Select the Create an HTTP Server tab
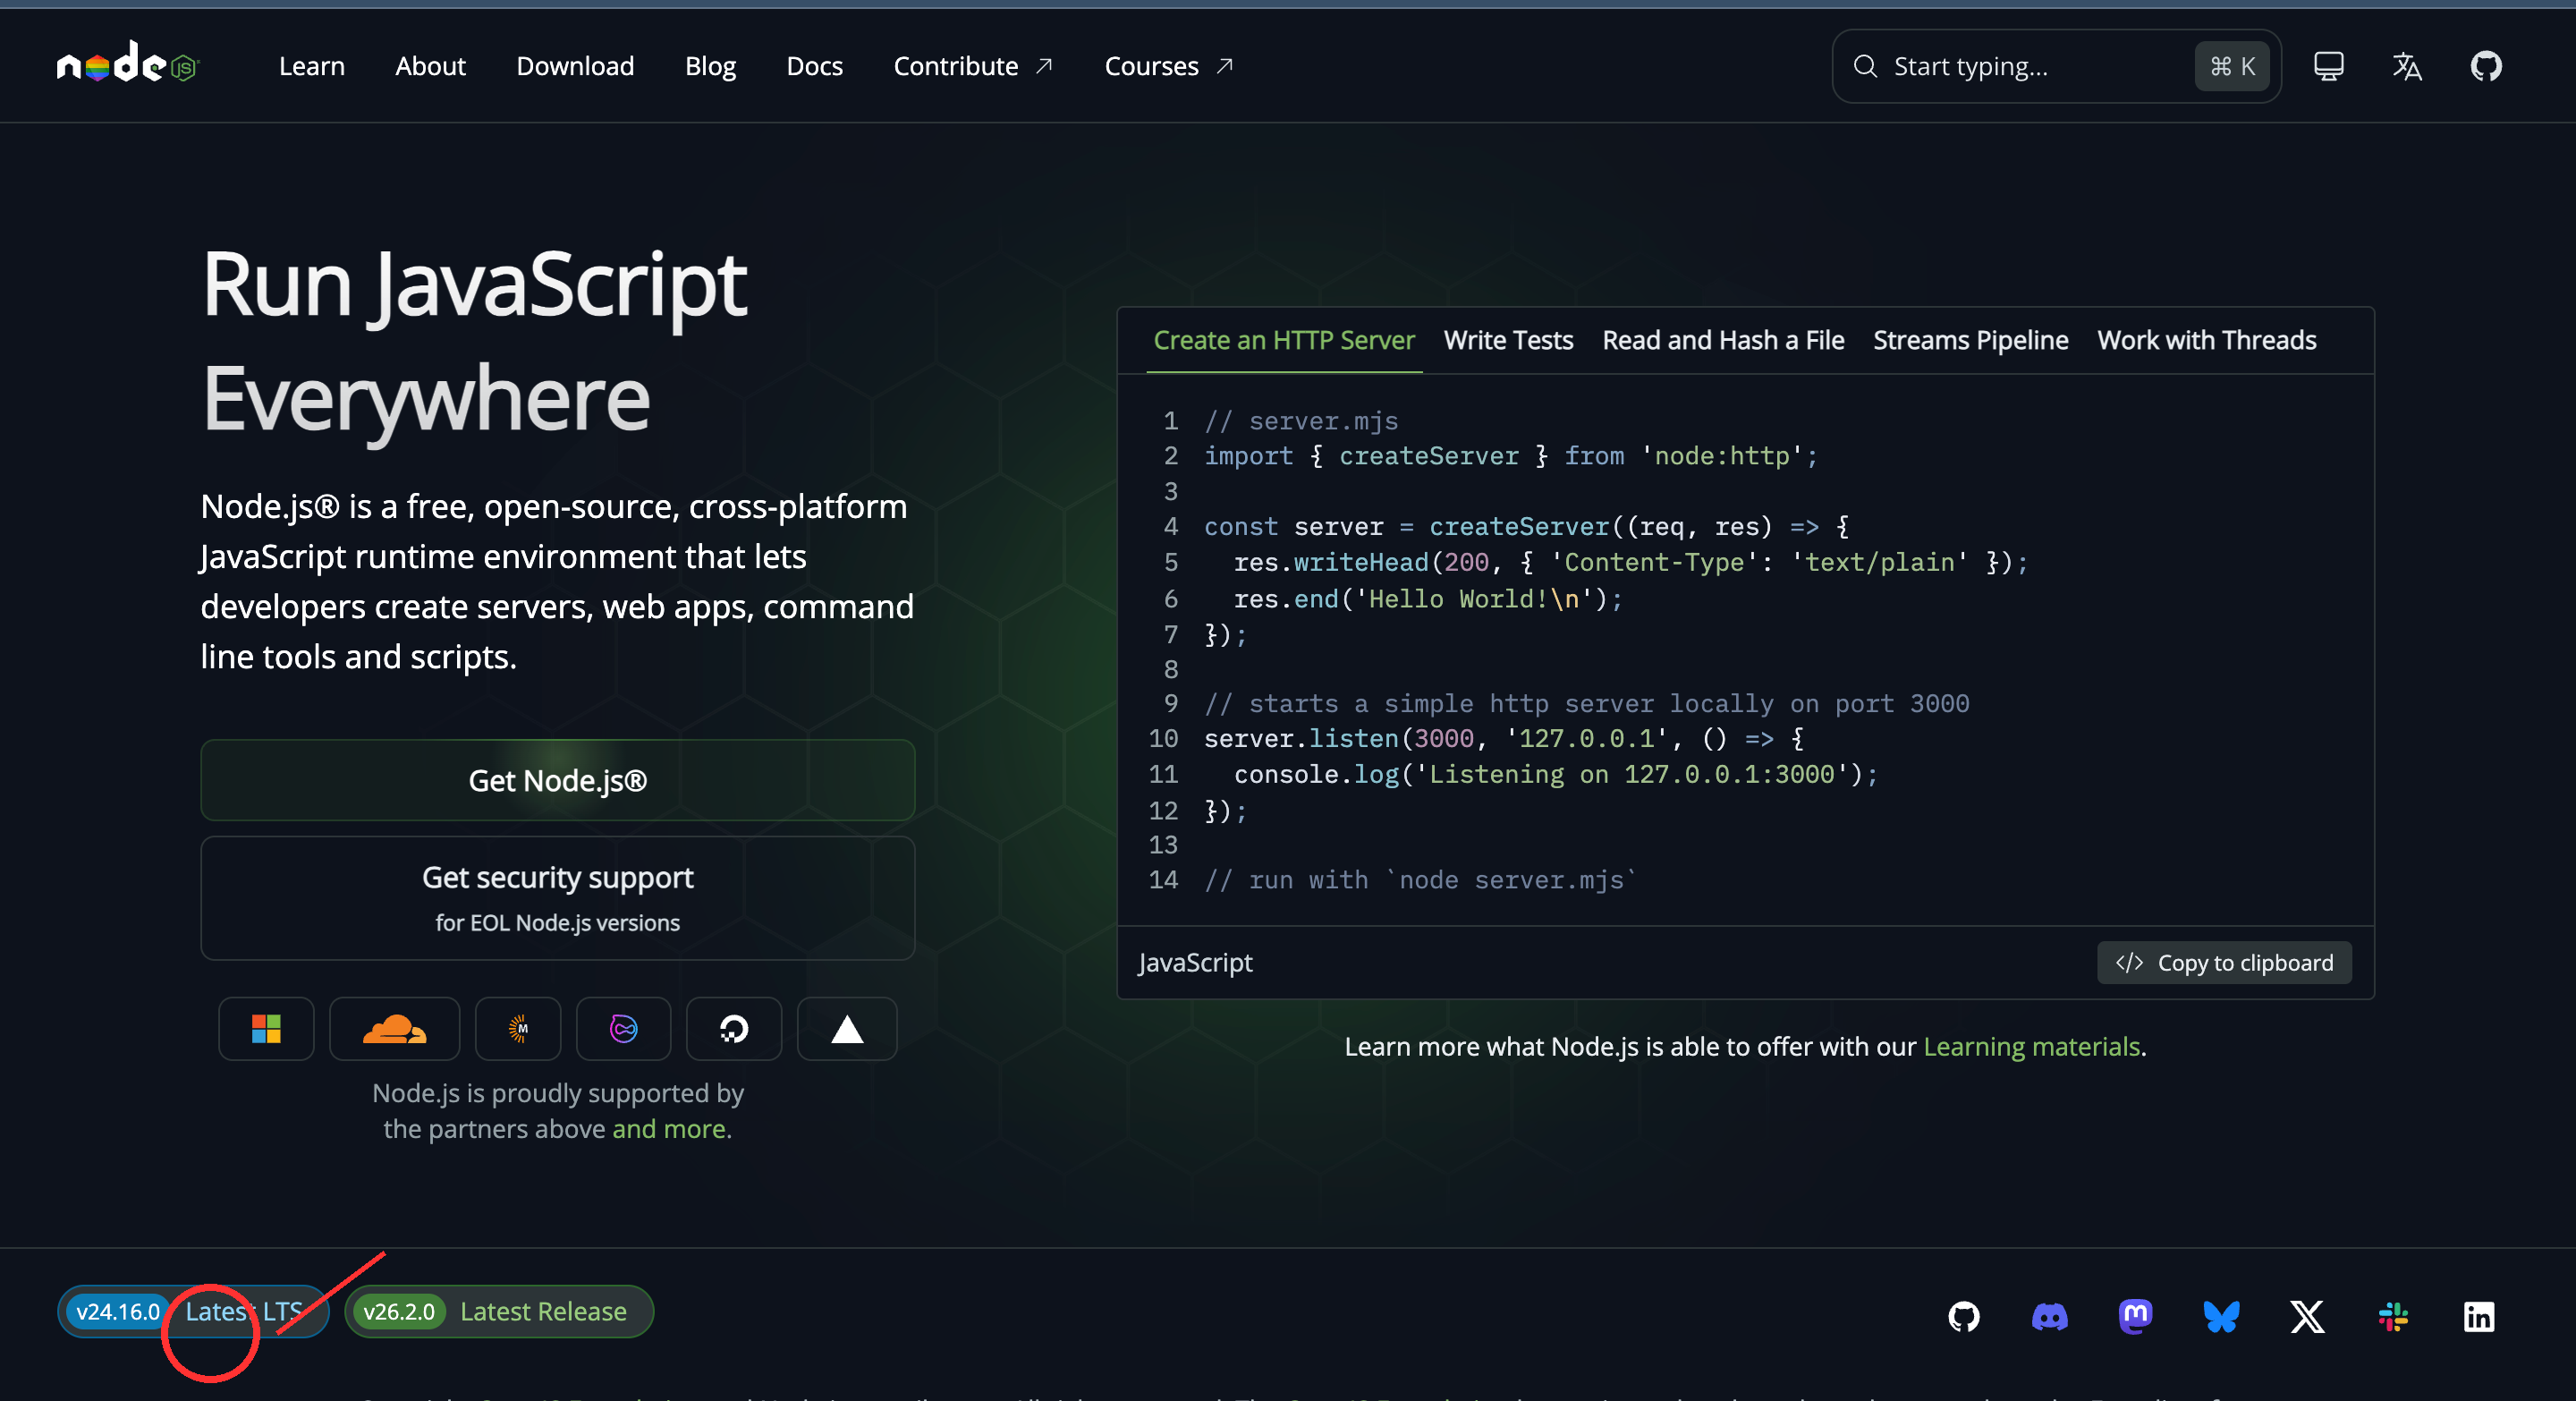The width and height of the screenshot is (2576, 1401). (x=1284, y=340)
